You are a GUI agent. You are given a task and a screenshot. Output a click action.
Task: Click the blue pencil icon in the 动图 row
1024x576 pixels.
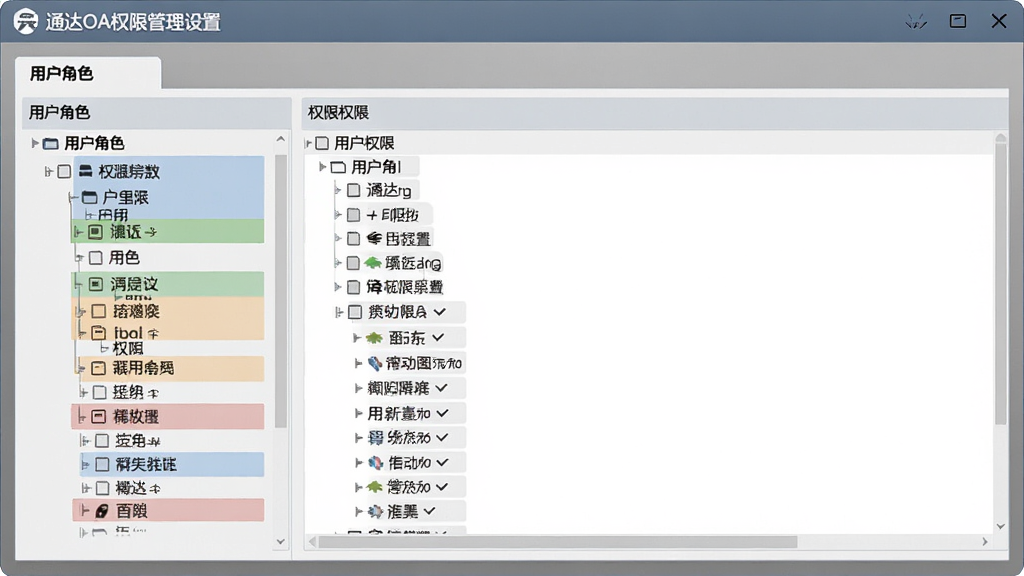point(375,363)
